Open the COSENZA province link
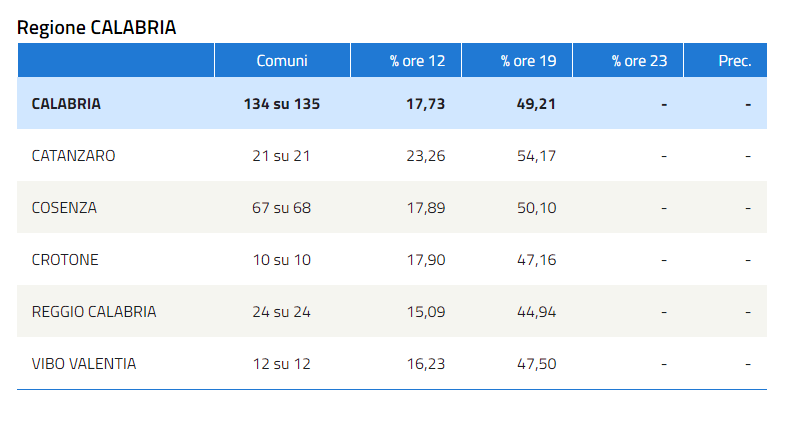The height and width of the screenshot is (422, 799). (64, 208)
